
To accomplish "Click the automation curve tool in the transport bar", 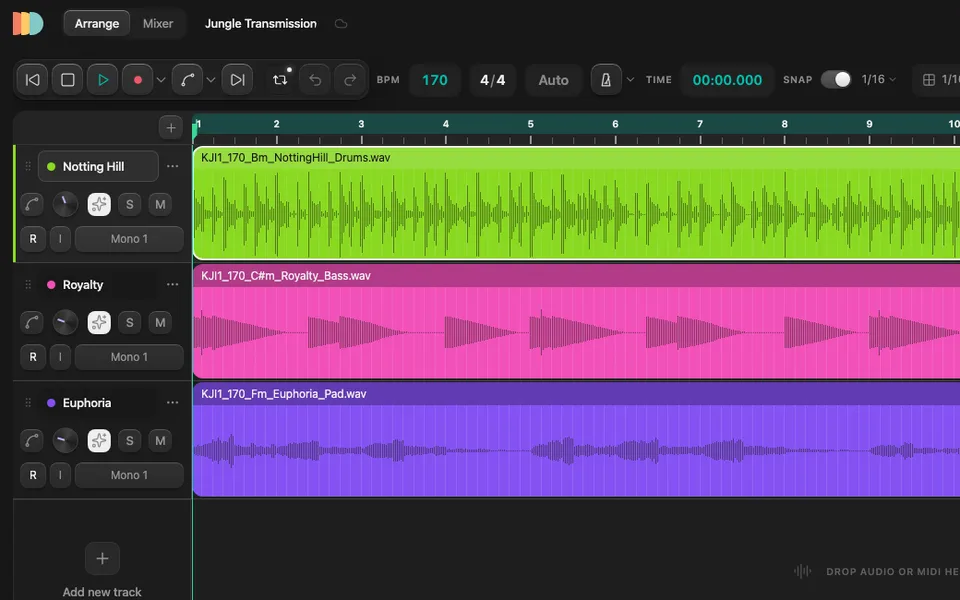I will pyautogui.click(x=187, y=80).
